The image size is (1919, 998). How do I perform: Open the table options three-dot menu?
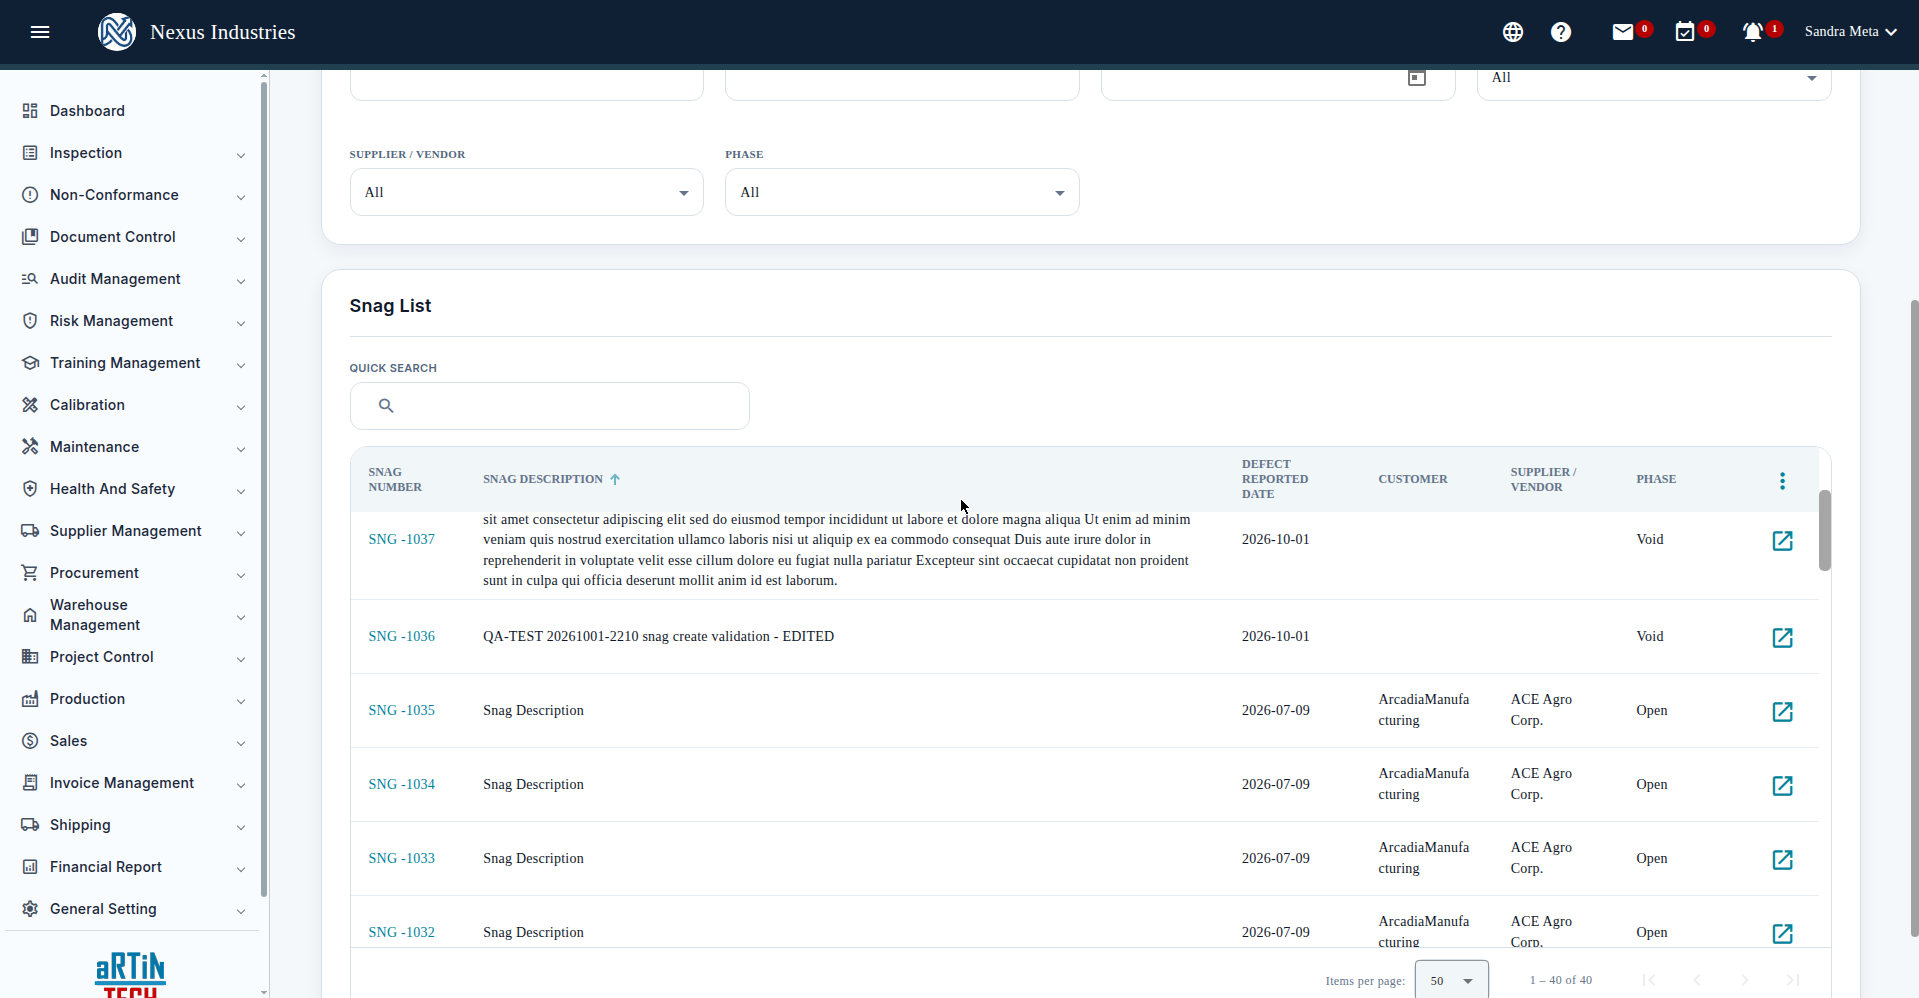coord(1782,481)
